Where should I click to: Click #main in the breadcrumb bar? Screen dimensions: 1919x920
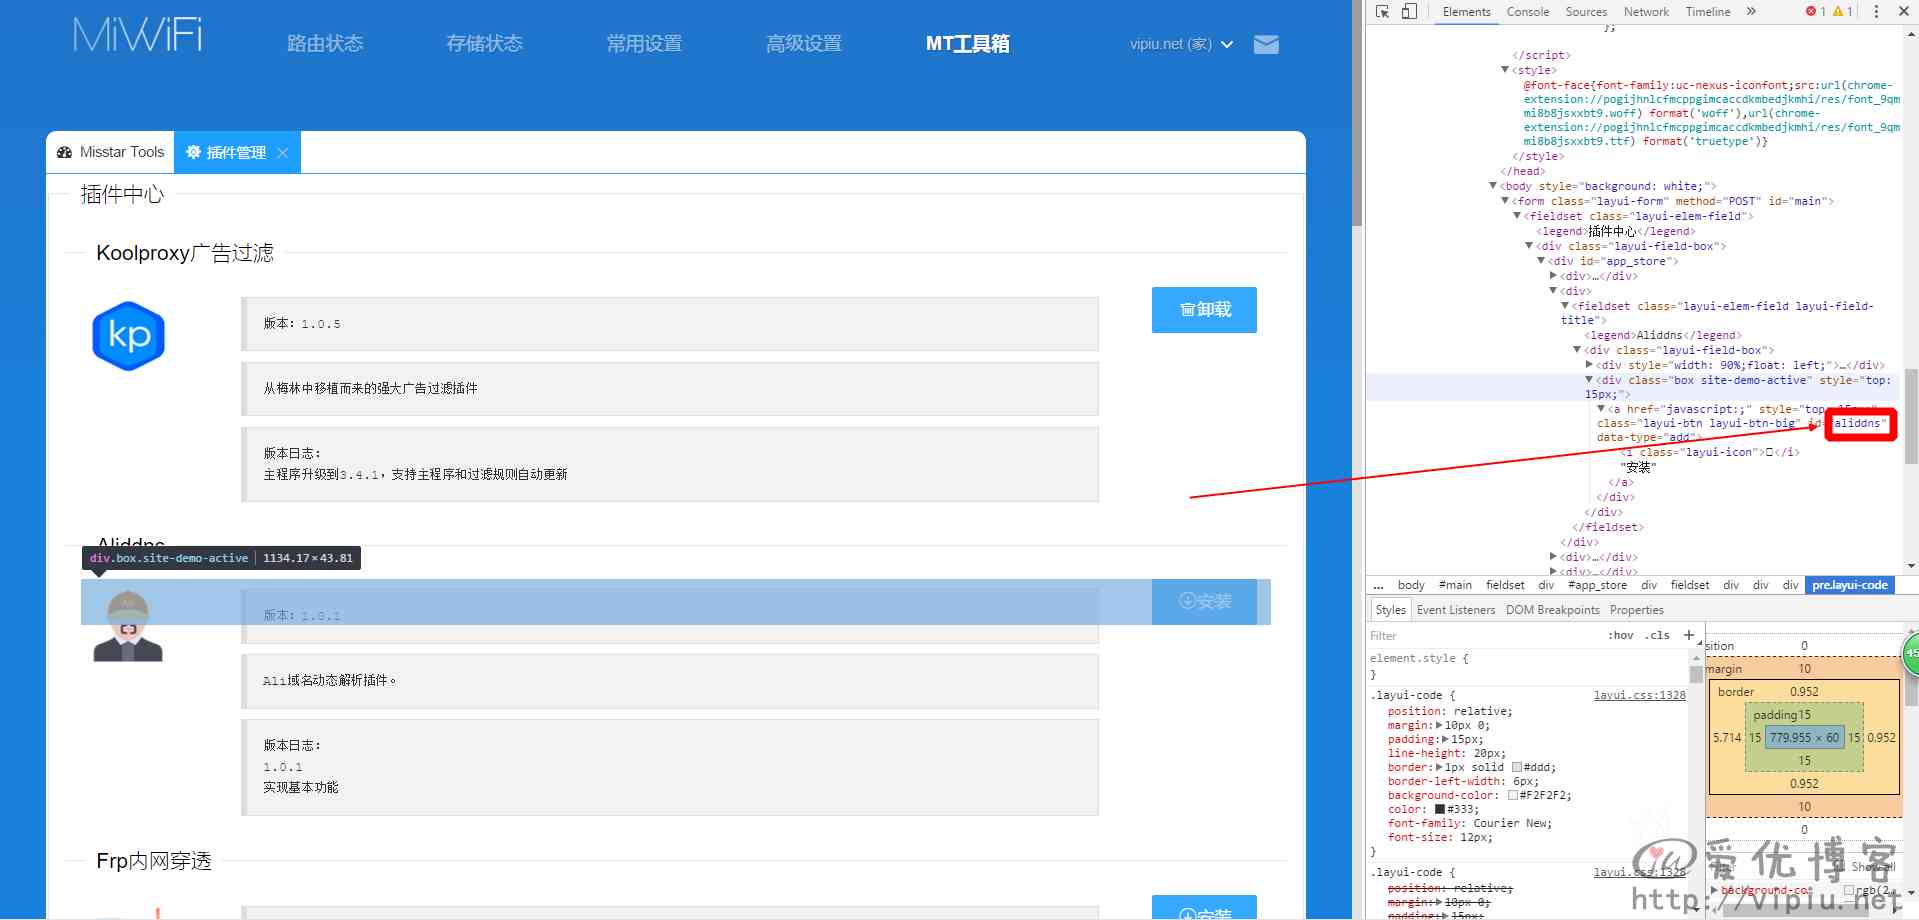click(1455, 585)
